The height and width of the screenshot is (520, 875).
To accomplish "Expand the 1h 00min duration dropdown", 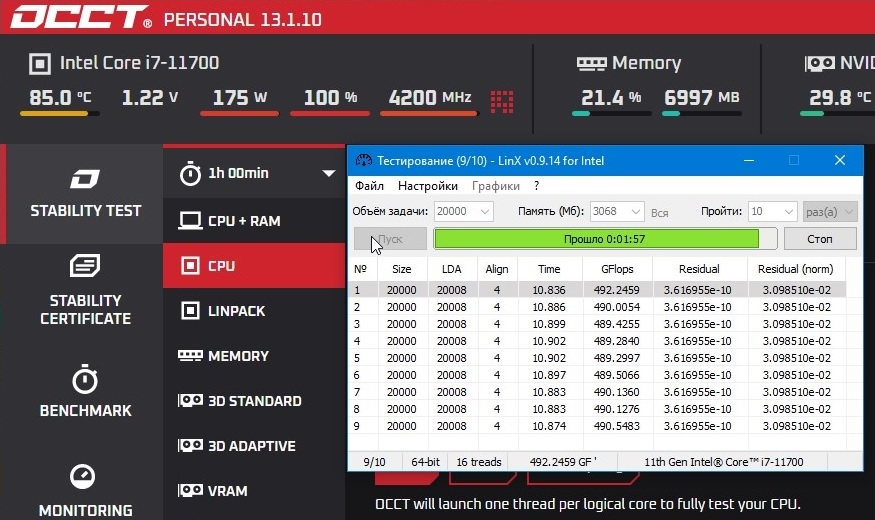I will click(329, 174).
